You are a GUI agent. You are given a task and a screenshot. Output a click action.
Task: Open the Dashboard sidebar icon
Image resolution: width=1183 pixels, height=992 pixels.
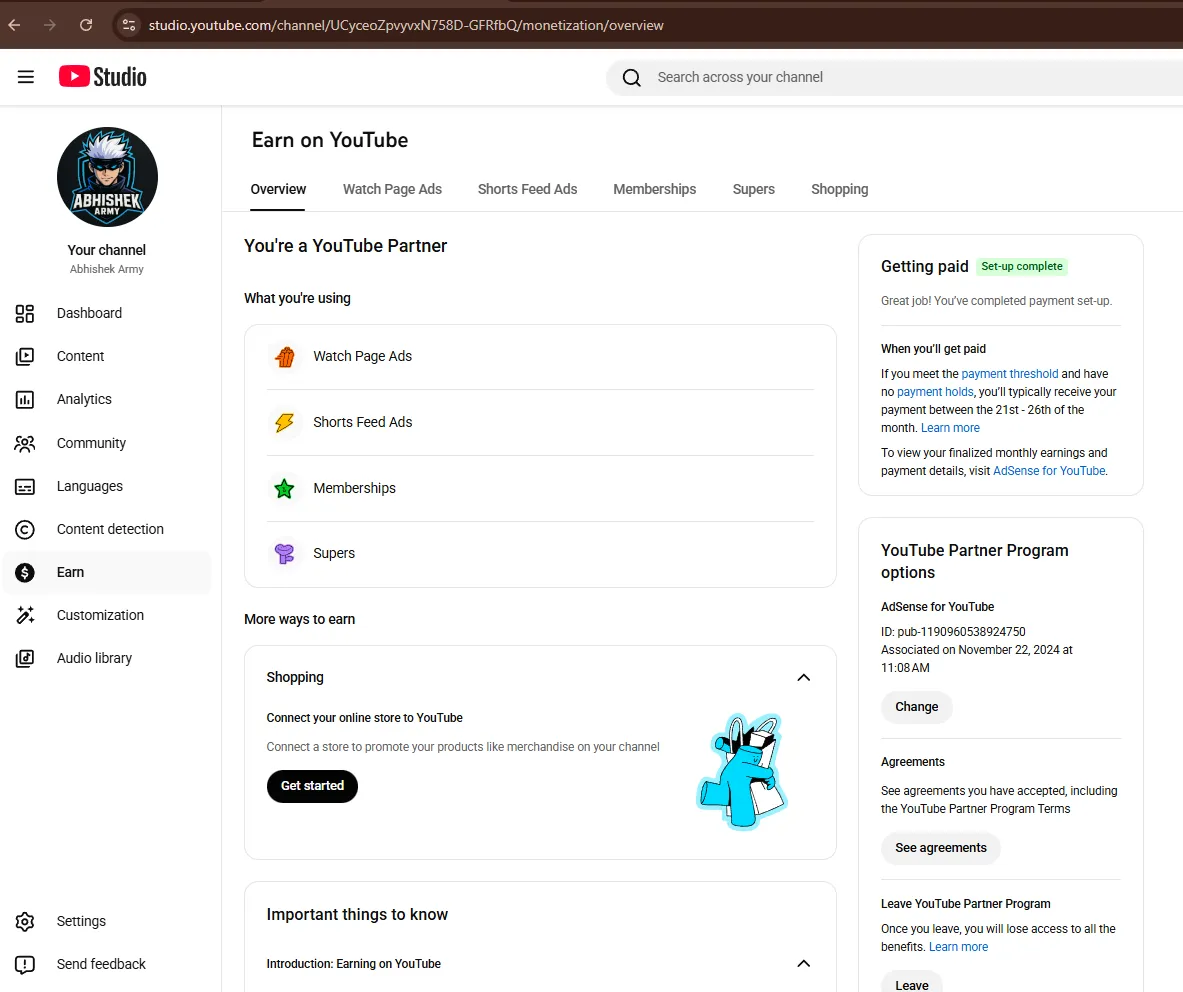click(x=25, y=313)
